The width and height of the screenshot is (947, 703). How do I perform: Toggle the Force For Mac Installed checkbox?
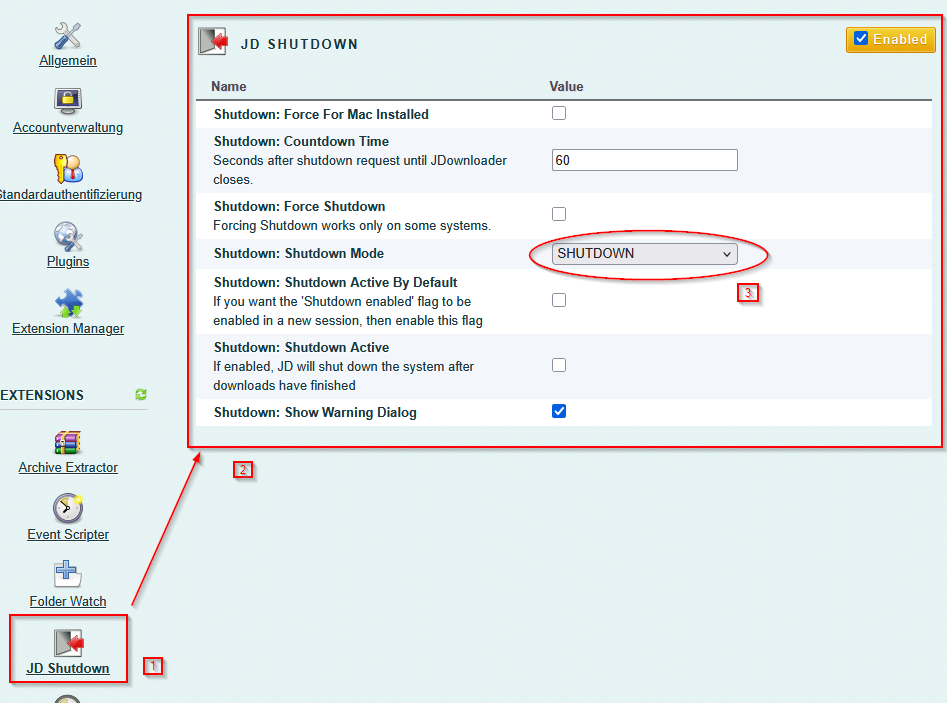point(559,113)
